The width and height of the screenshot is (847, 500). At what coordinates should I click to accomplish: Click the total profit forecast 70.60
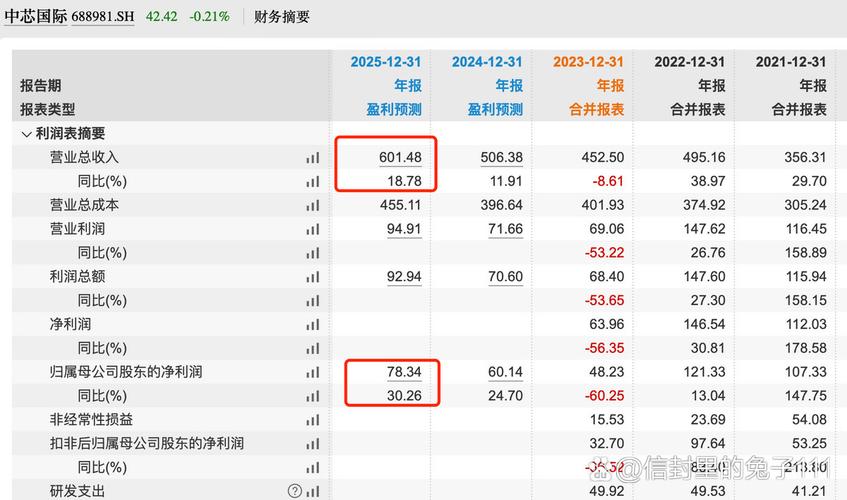tap(506, 276)
